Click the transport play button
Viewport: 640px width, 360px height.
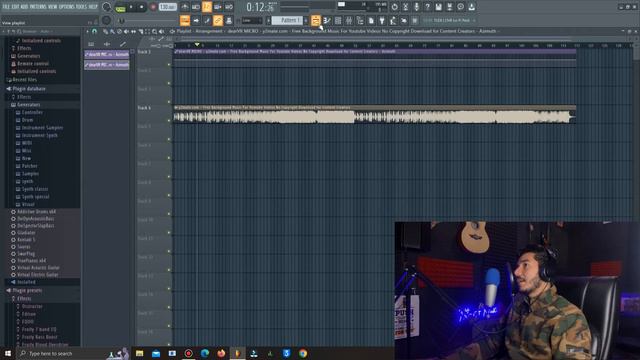click(x=131, y=7)
